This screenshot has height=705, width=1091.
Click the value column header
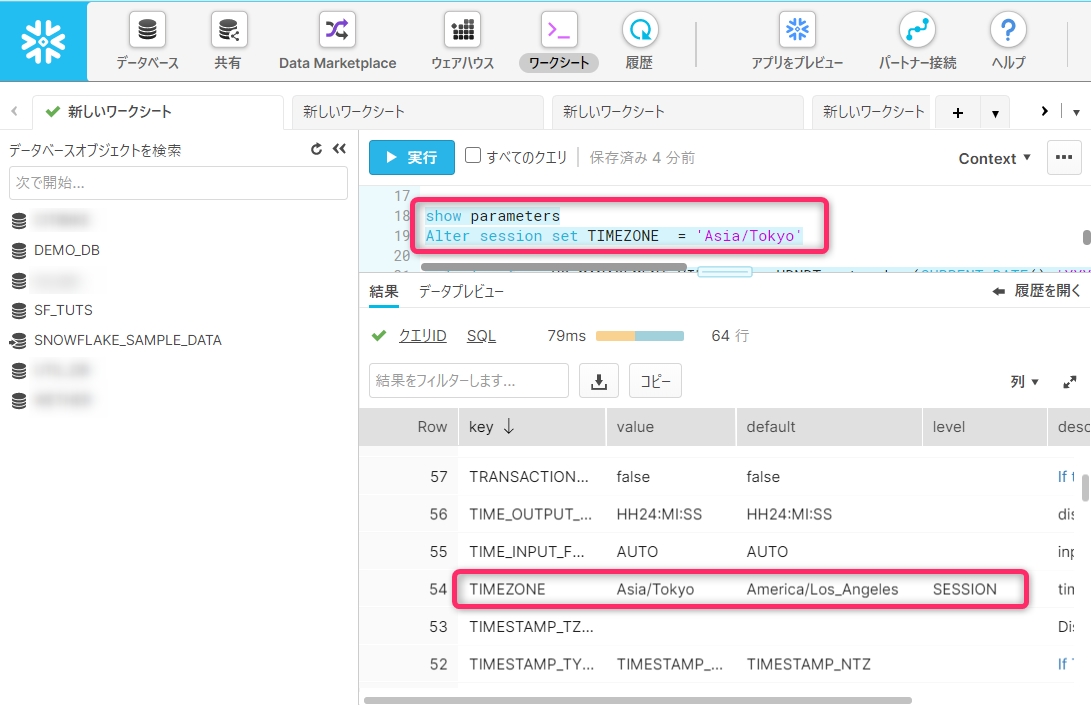671,427
